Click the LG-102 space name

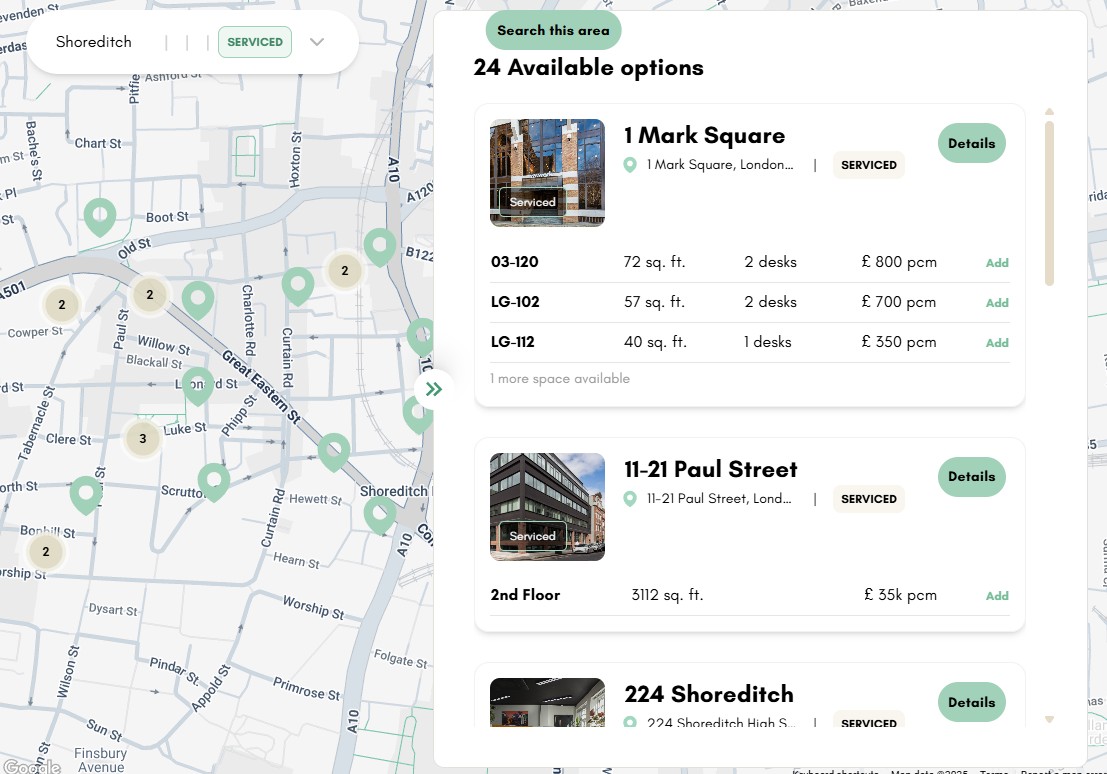coord(515,302)
